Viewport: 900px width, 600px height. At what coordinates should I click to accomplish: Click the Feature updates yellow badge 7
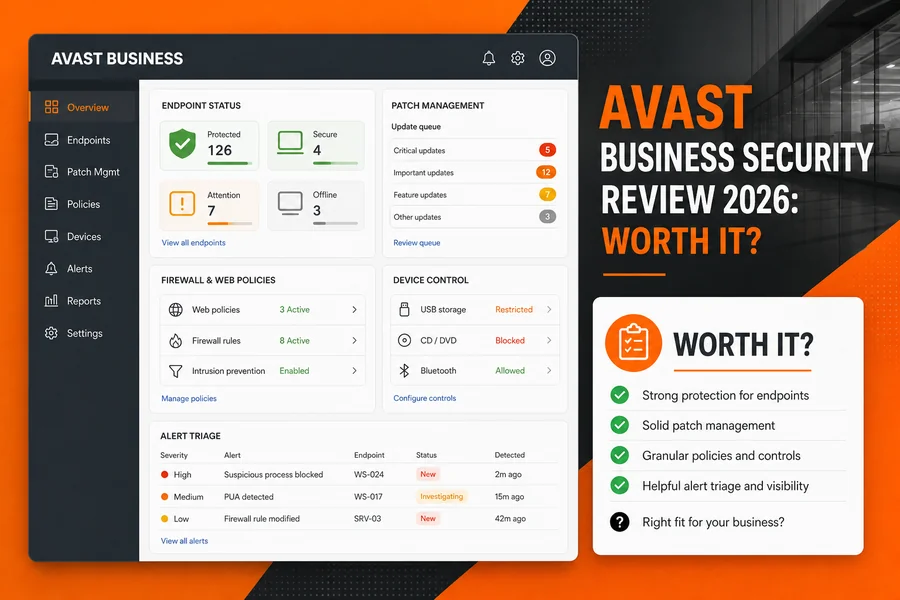click(x=547, y=194)
